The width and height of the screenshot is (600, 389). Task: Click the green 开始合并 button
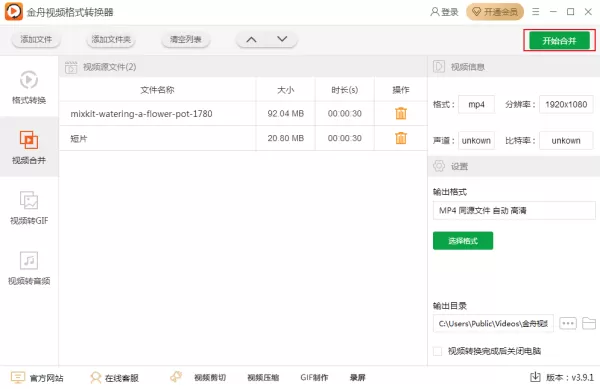(559, 41)
